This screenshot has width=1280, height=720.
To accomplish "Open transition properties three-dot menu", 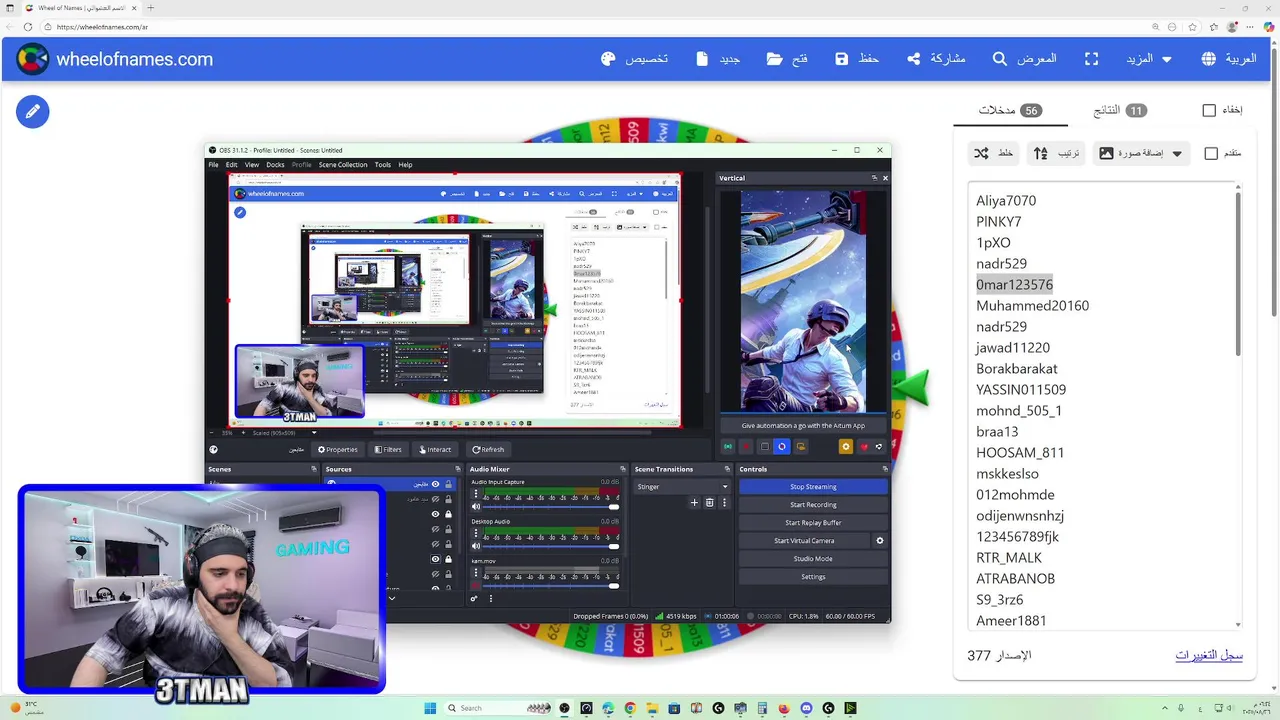I will pyautogui.click(x=725, y=503).
